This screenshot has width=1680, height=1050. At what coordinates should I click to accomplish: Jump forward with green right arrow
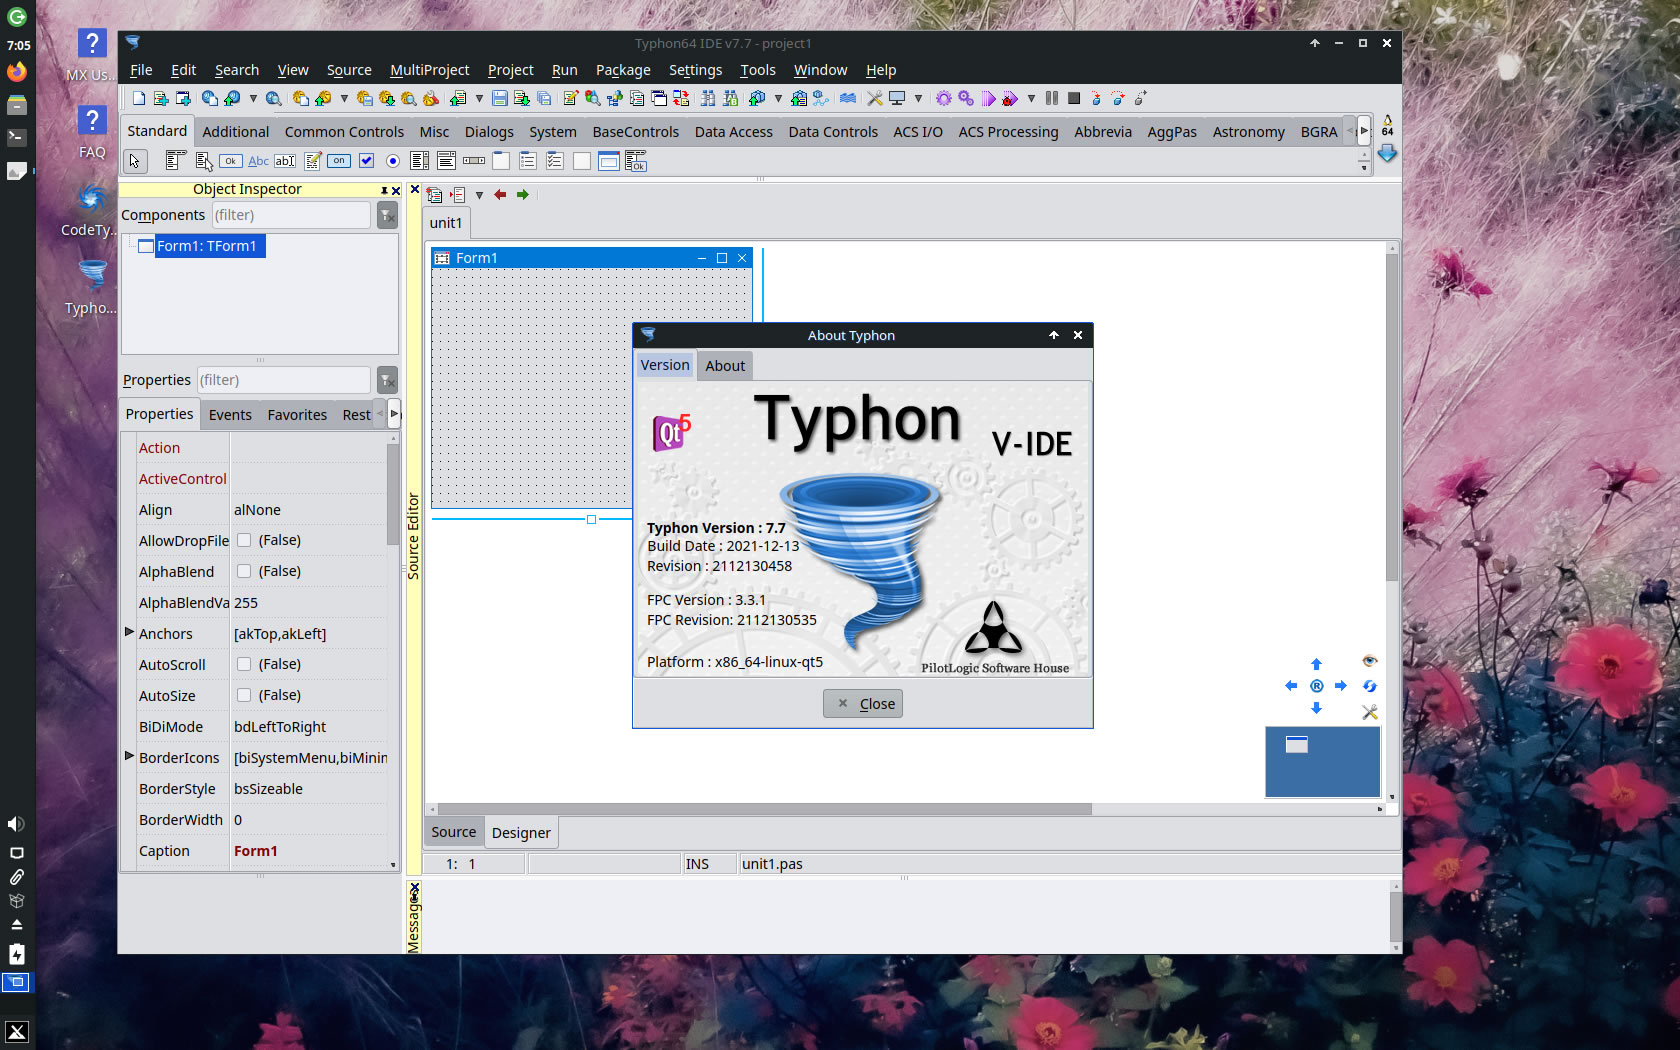pyautogui.click(x=522, y=194)
